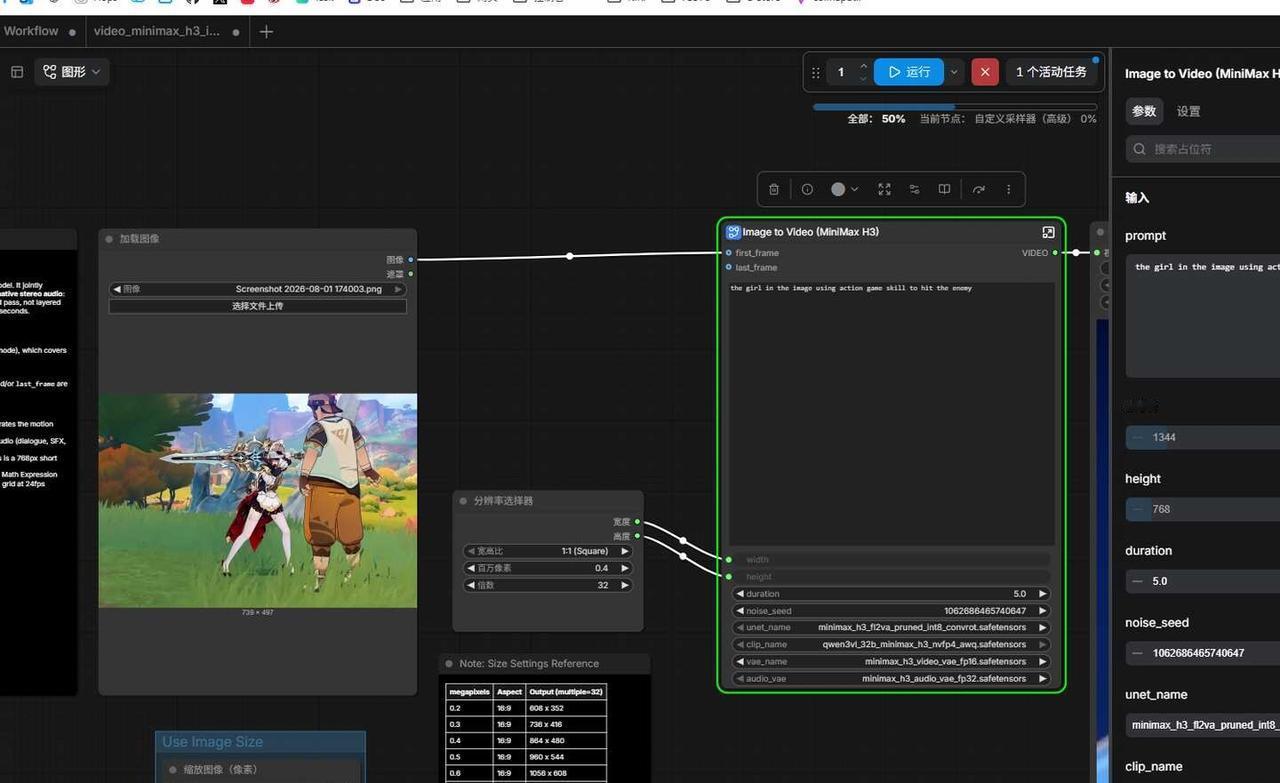Increase the batch count with the up arrow
This screenshot has width=1280, height=783.
pos(864,66)
